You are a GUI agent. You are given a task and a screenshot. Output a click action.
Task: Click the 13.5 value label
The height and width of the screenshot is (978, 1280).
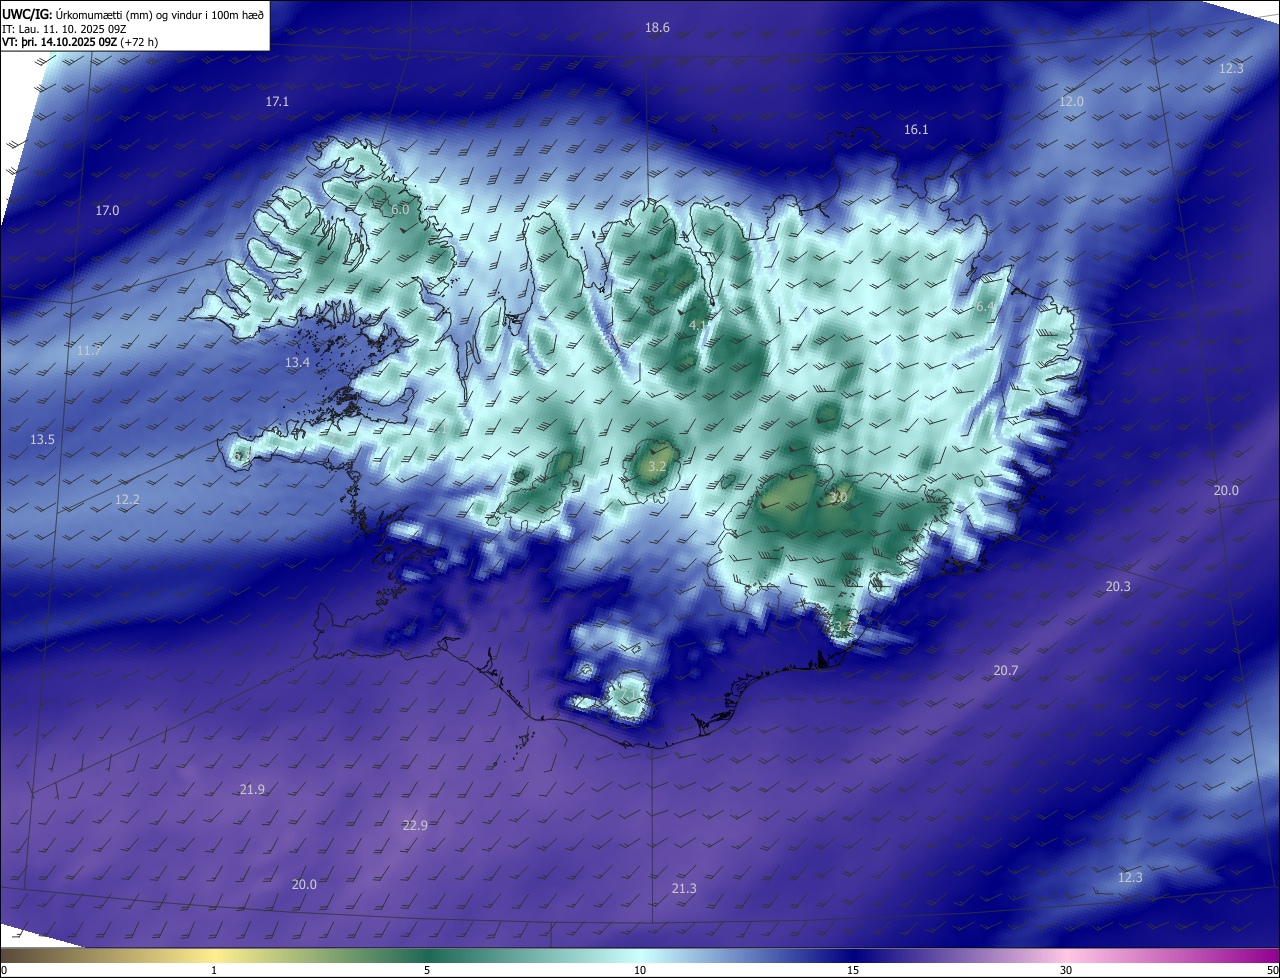pos(42,440)
